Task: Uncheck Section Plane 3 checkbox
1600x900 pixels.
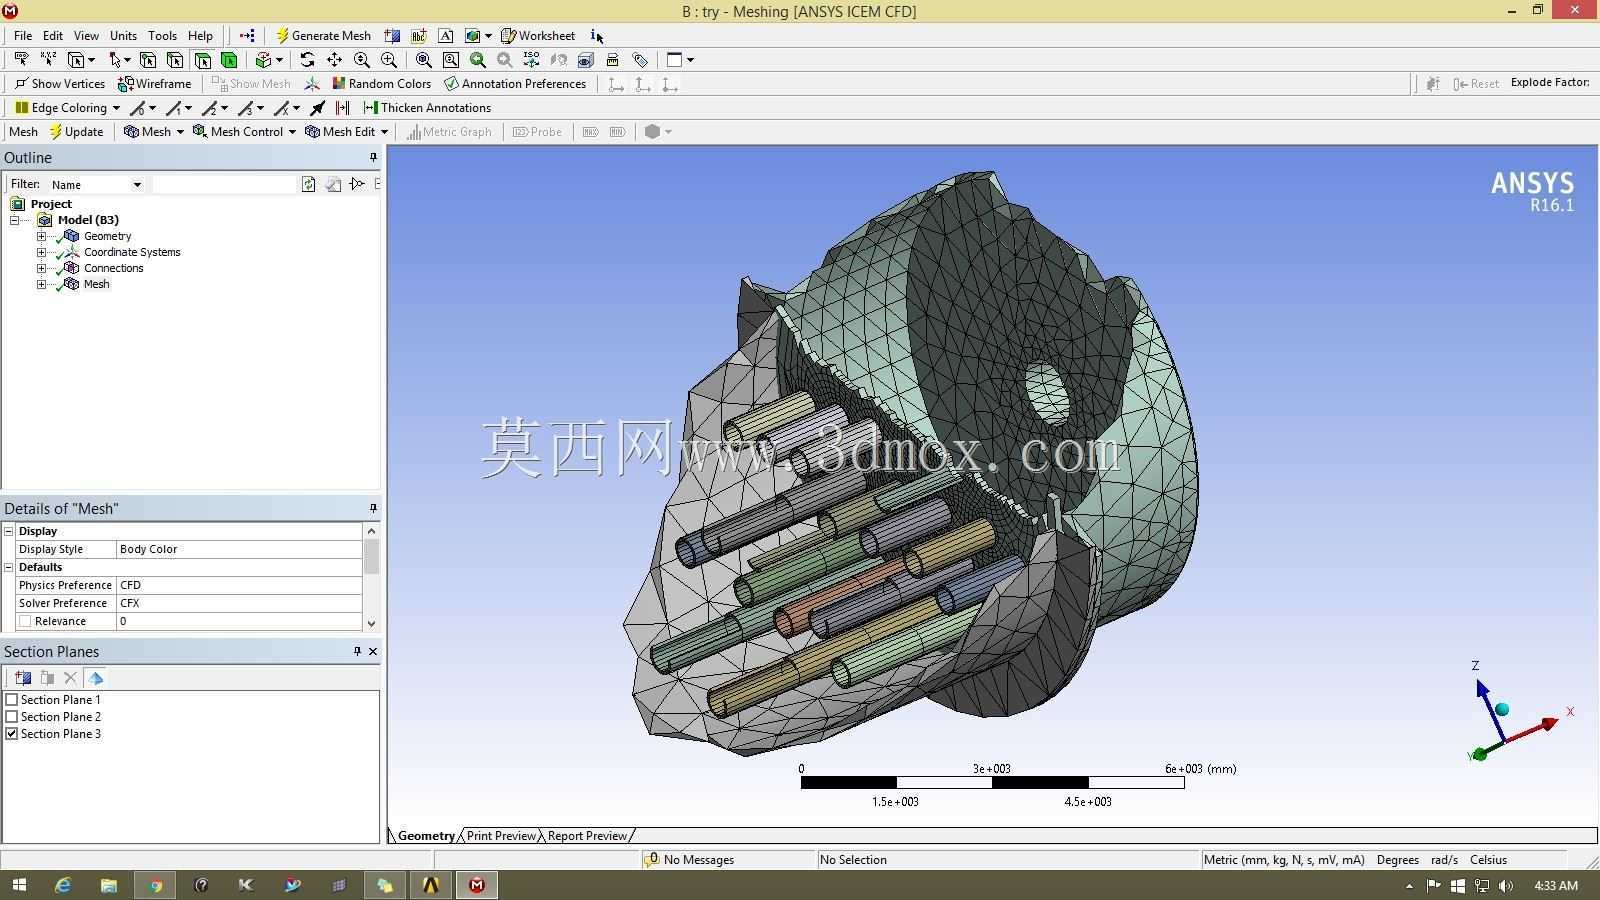Action: point(12,734)
